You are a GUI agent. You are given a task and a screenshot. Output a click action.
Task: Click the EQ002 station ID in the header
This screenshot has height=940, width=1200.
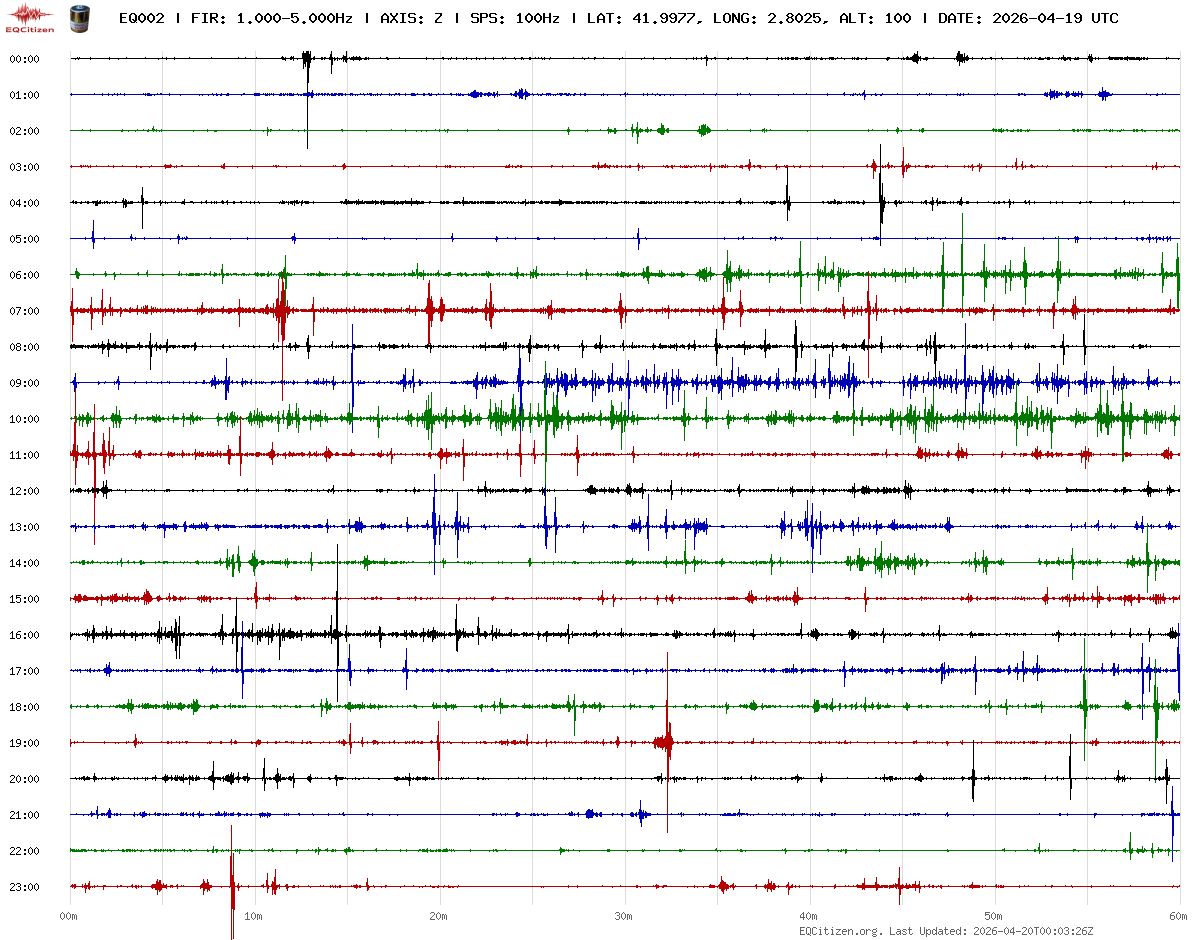142,18
